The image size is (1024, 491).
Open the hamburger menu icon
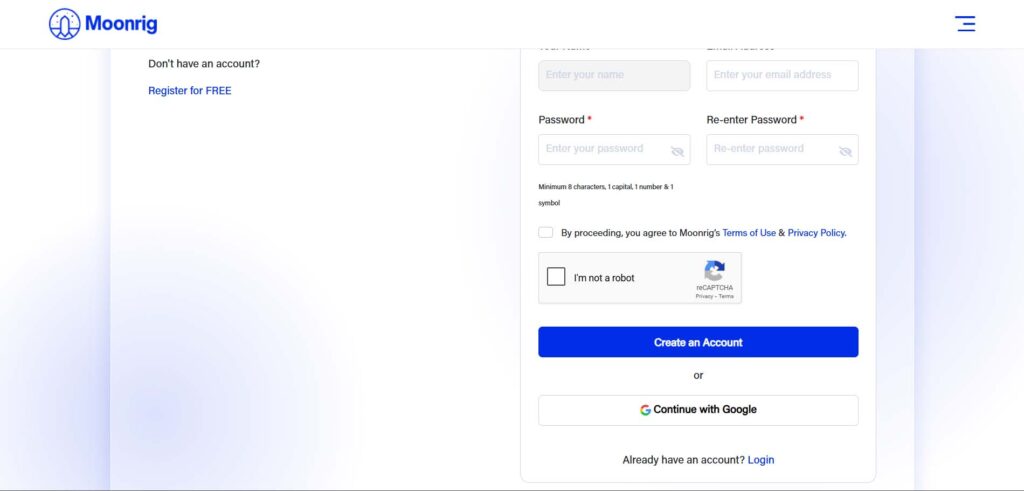point(965,24)
